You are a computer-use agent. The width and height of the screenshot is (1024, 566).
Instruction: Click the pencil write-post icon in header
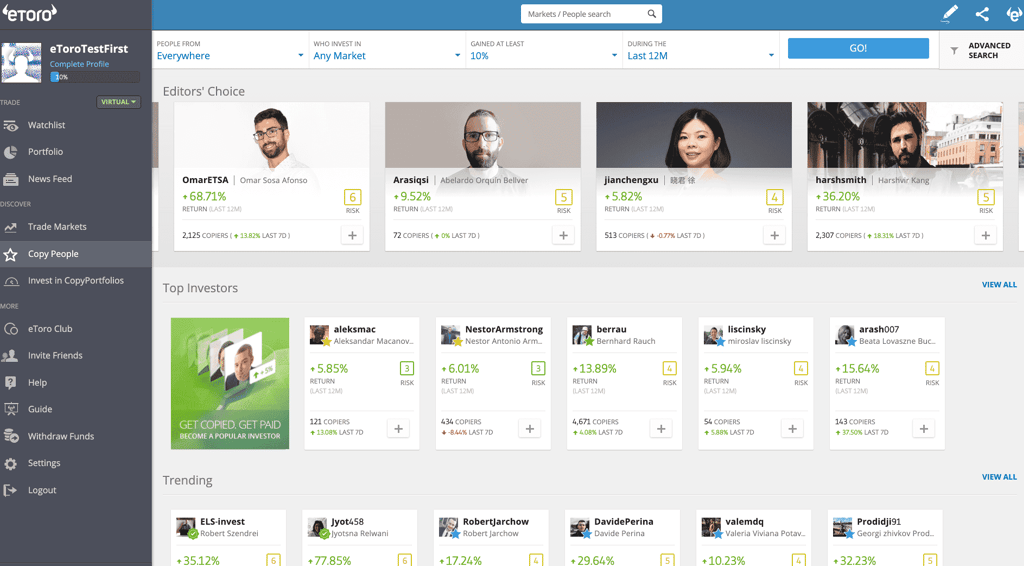coord(950,14)
